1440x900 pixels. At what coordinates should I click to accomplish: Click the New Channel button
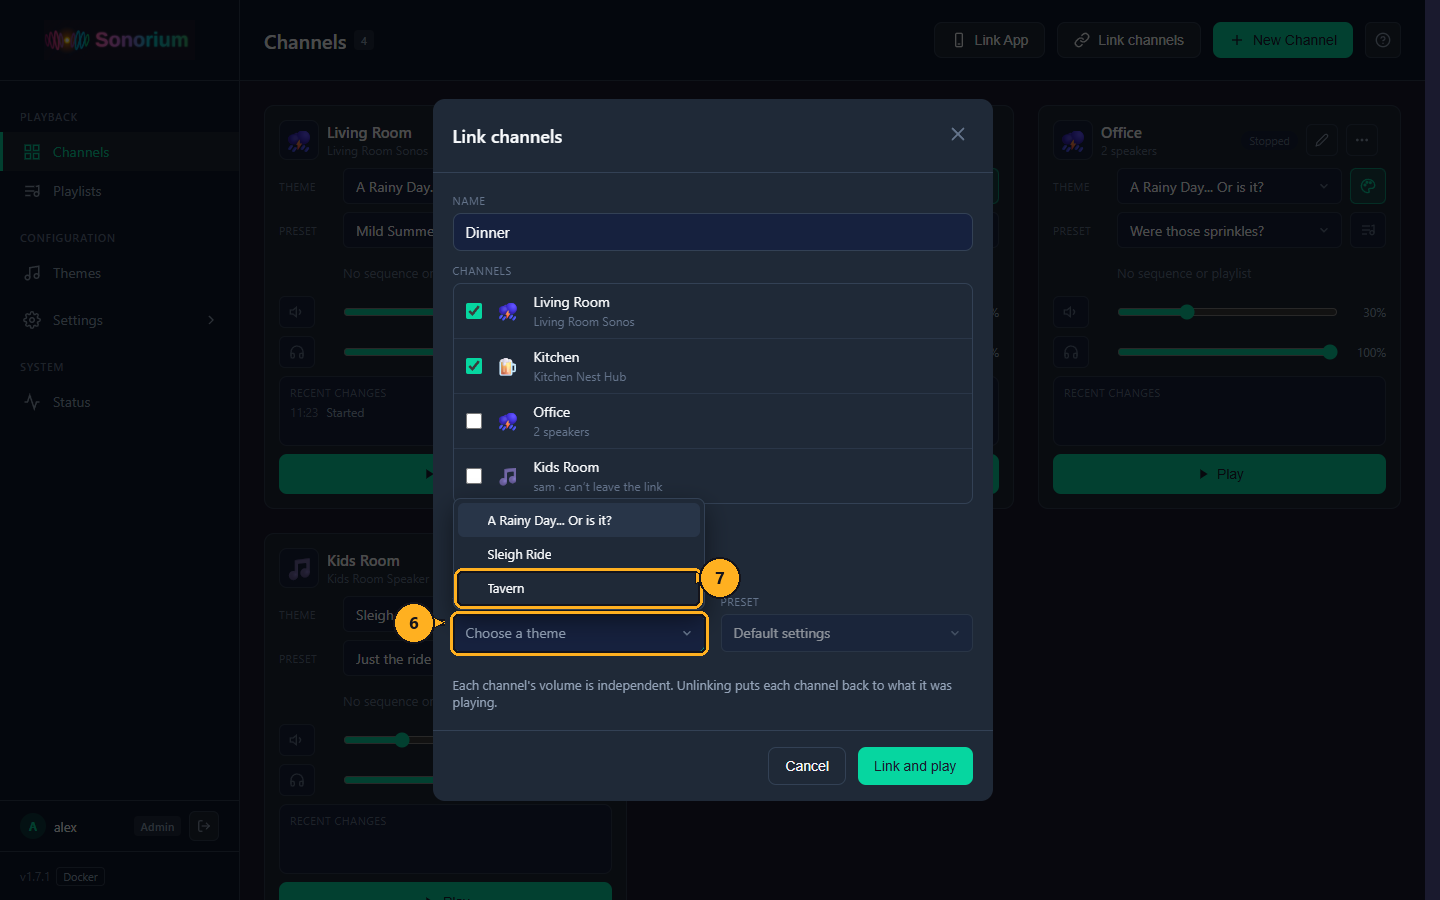pos(1283,40)
